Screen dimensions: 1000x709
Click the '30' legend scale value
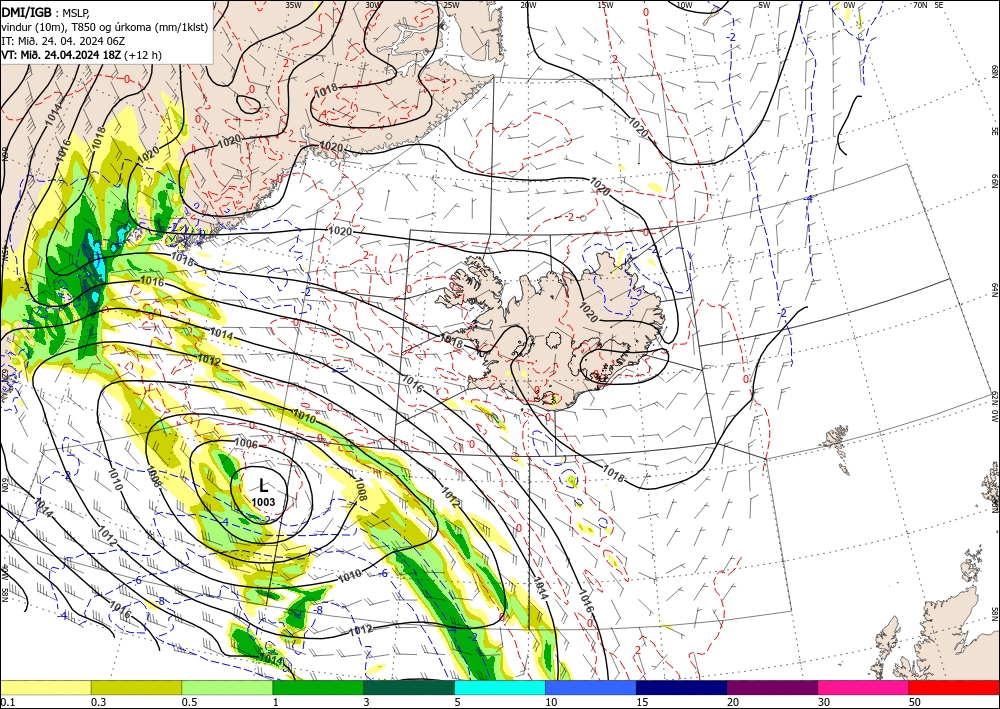(x=824, y=702)
